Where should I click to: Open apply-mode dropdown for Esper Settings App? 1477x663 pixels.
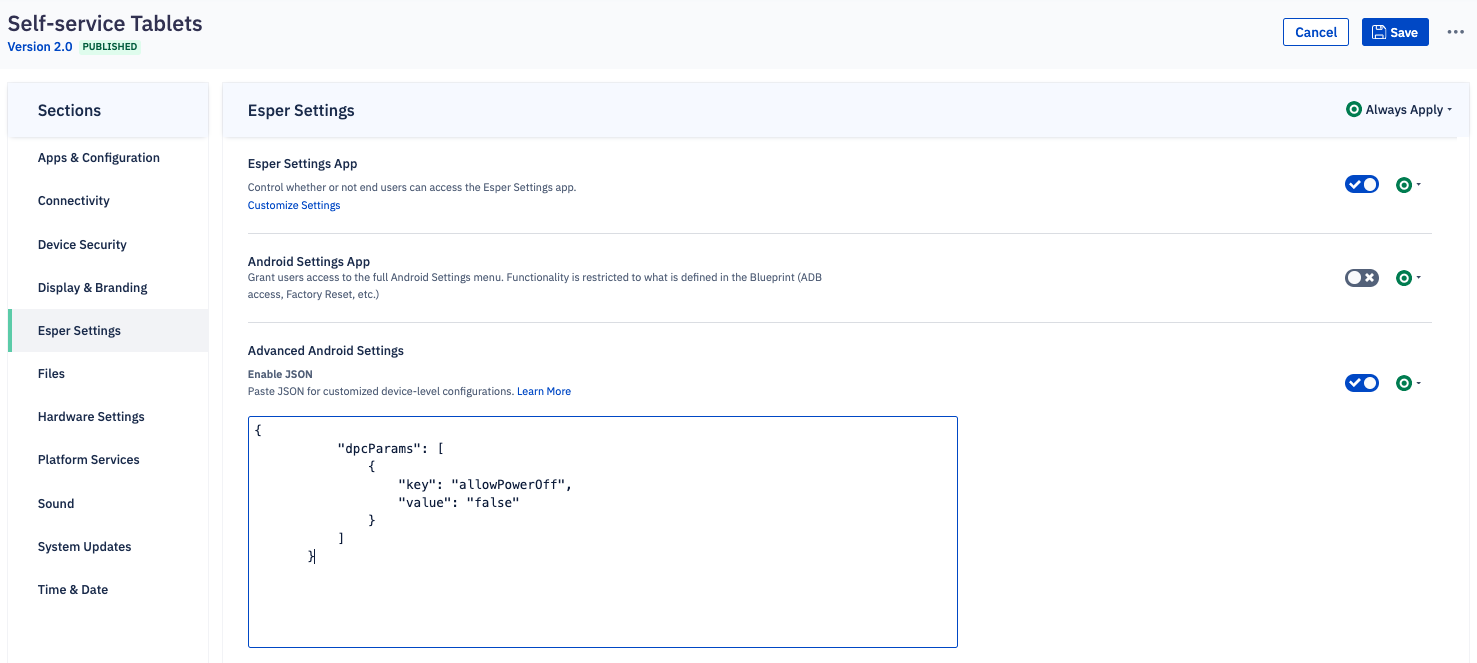[x=1408, y=185]
